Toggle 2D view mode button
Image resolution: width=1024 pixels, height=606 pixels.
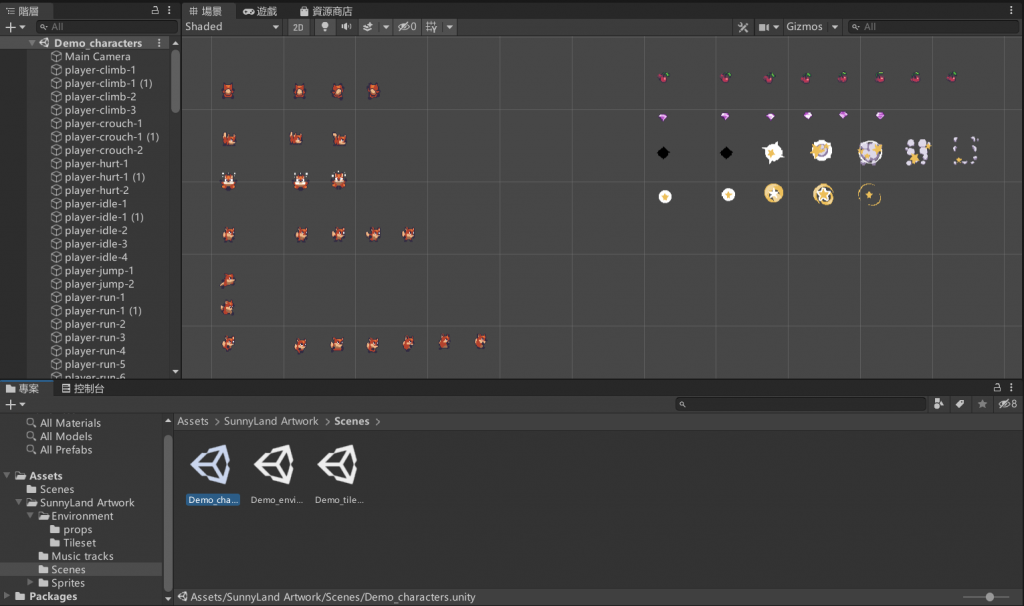point(298,27)
